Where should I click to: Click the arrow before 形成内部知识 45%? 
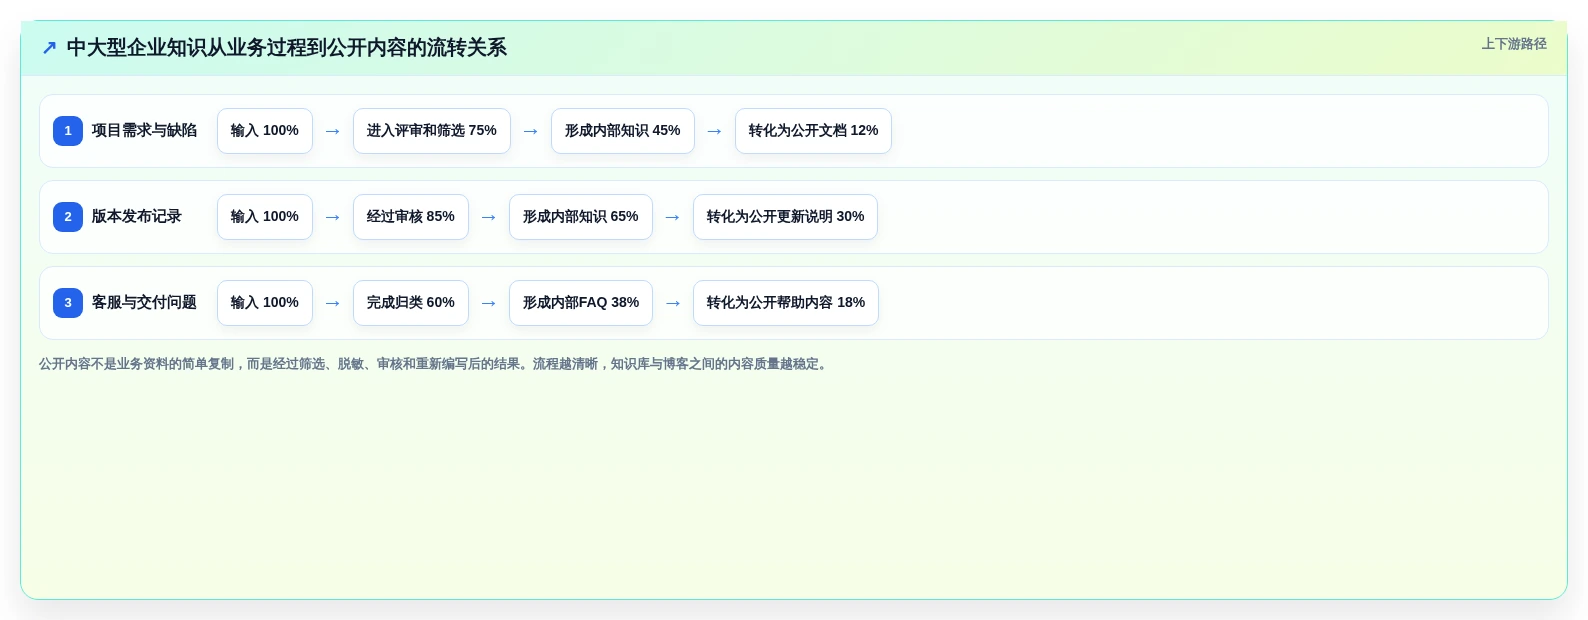click(x=531, y=131)
